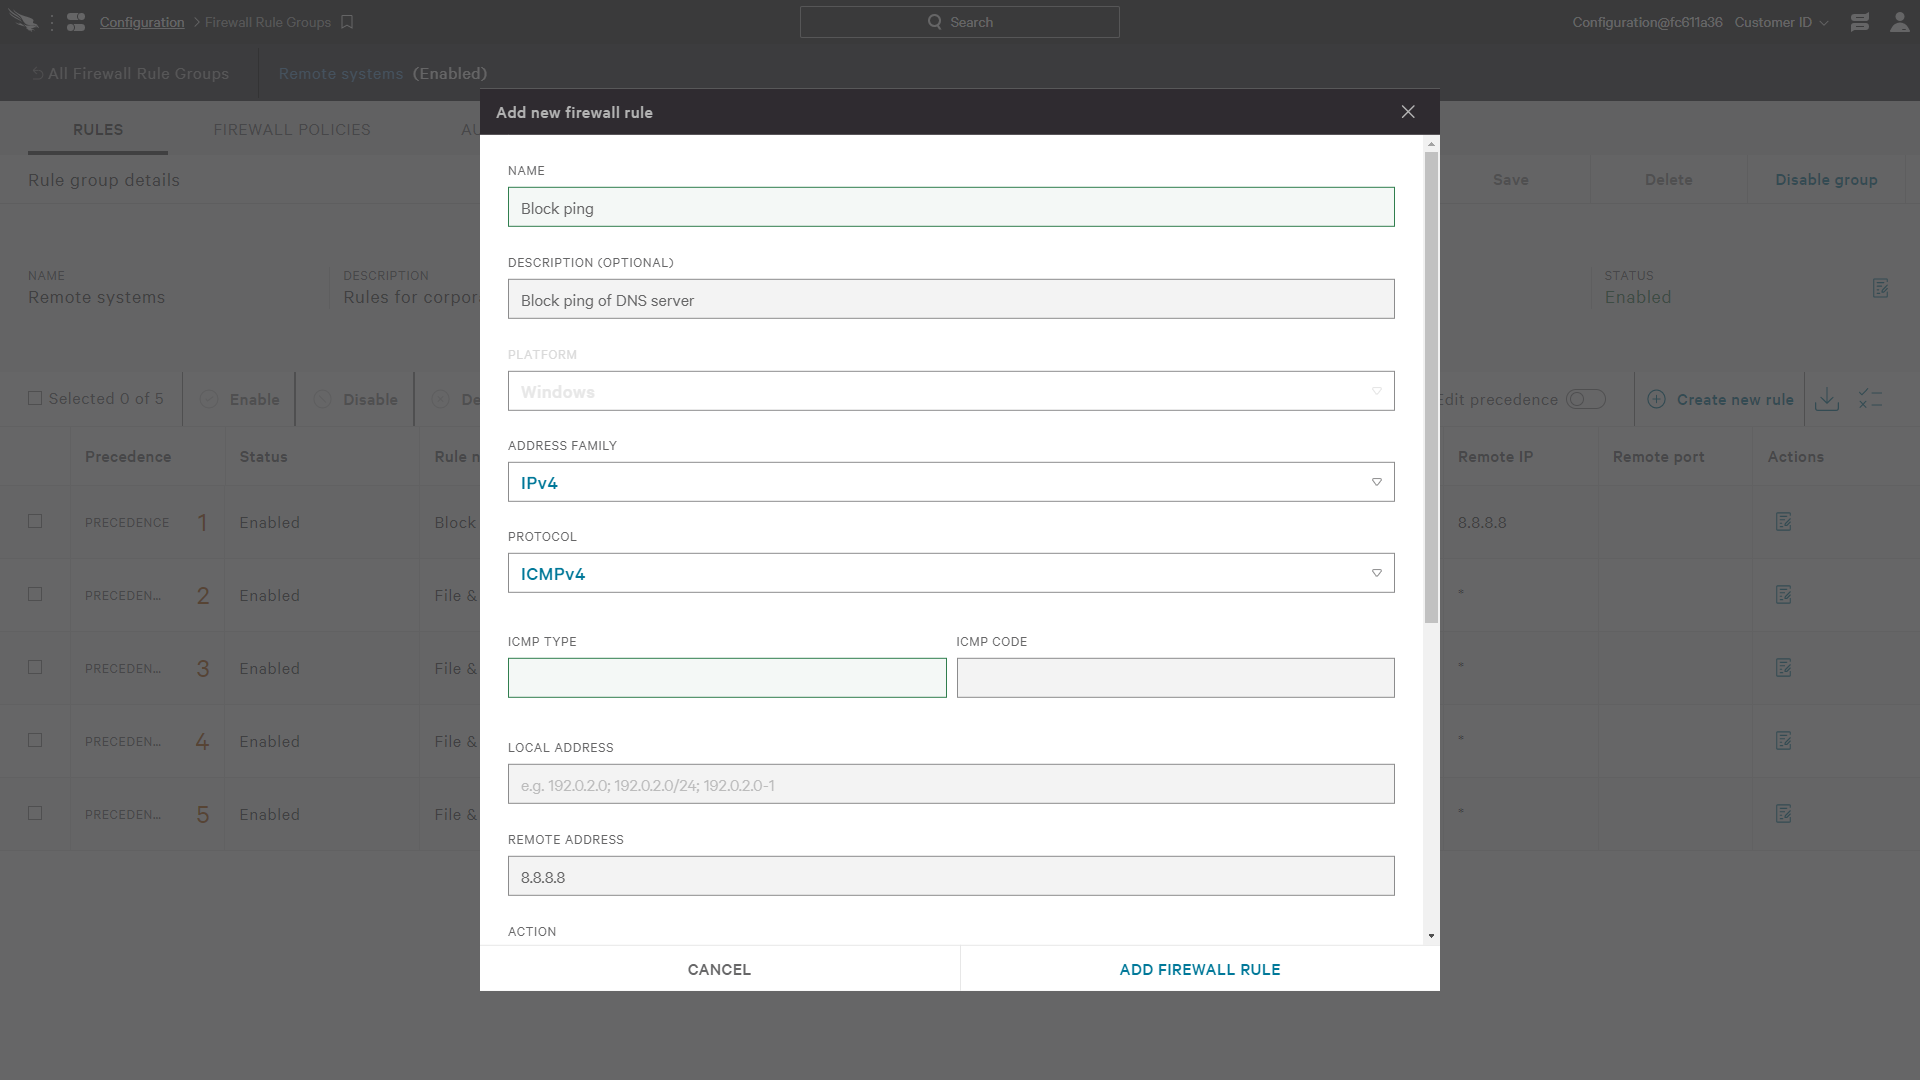Click the Precedence column header
Screen dimensions: 1920x1080
(128, 457)
